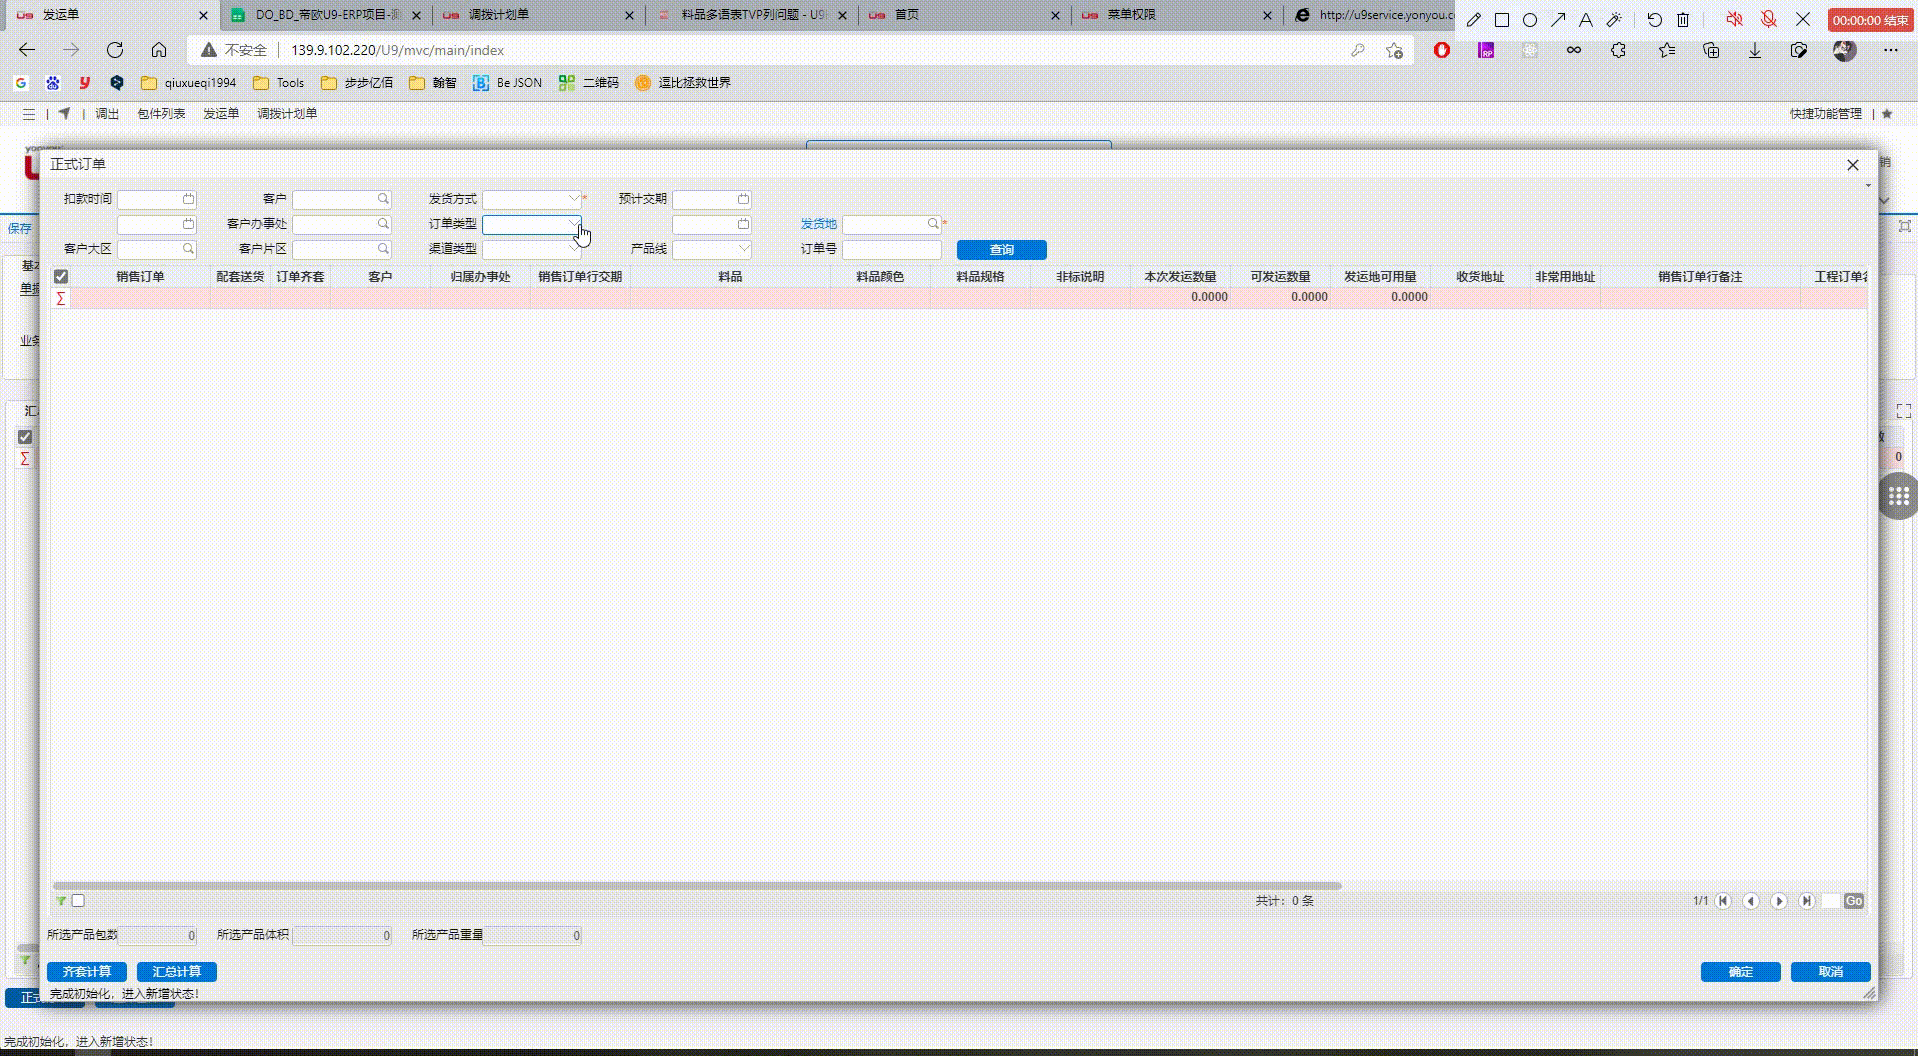Click the 查询 button
This screenshot has height=1056, width=1918.
click(x=1001, y=250)
